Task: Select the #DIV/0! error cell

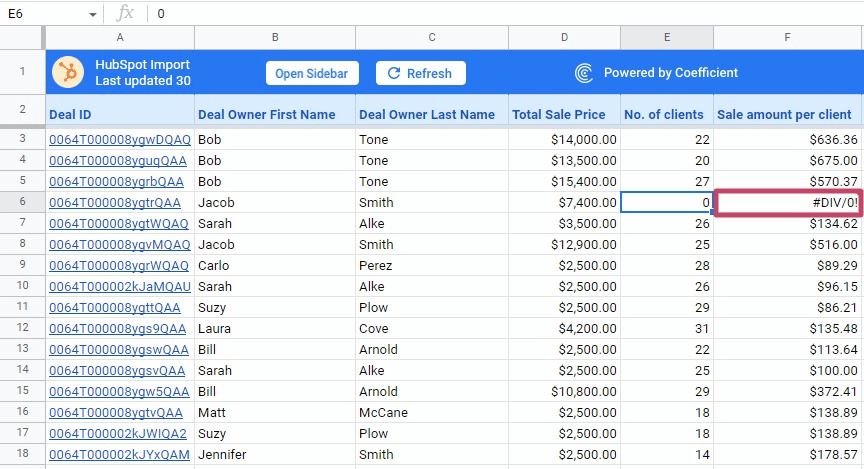Action: [788, 203]
